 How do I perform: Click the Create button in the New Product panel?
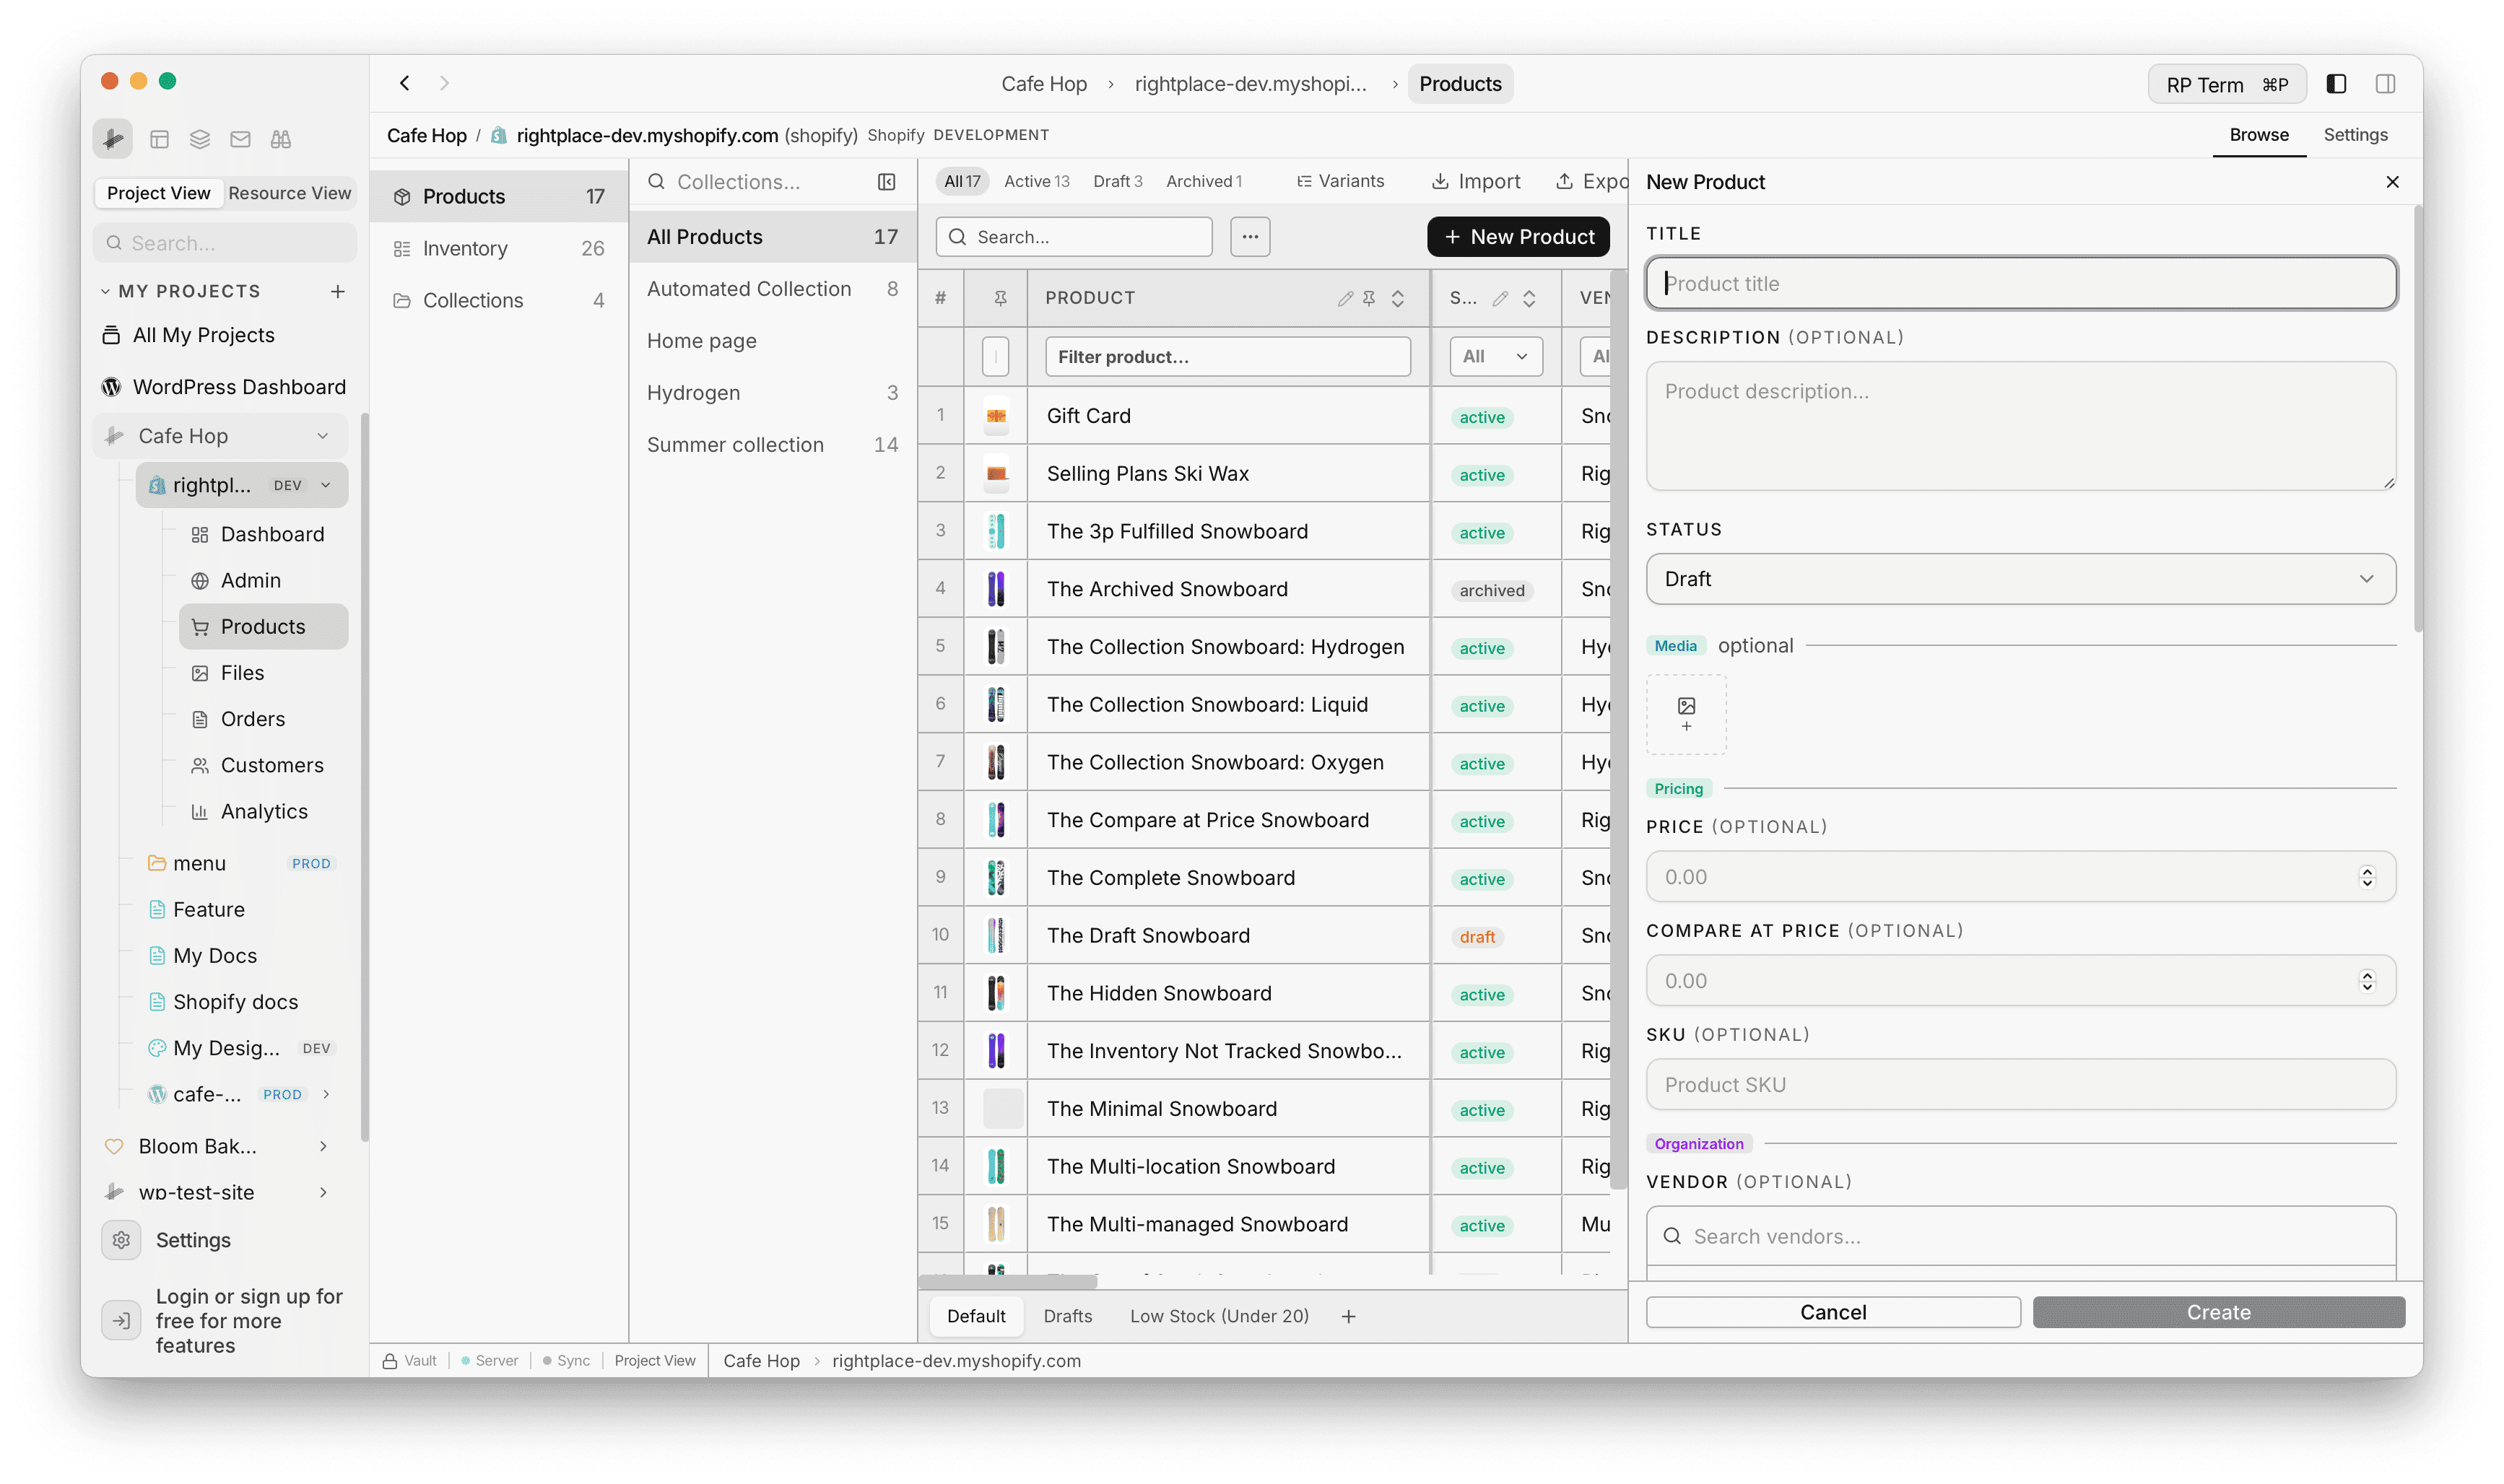pyautogui.click(x=2218, y=1312)
